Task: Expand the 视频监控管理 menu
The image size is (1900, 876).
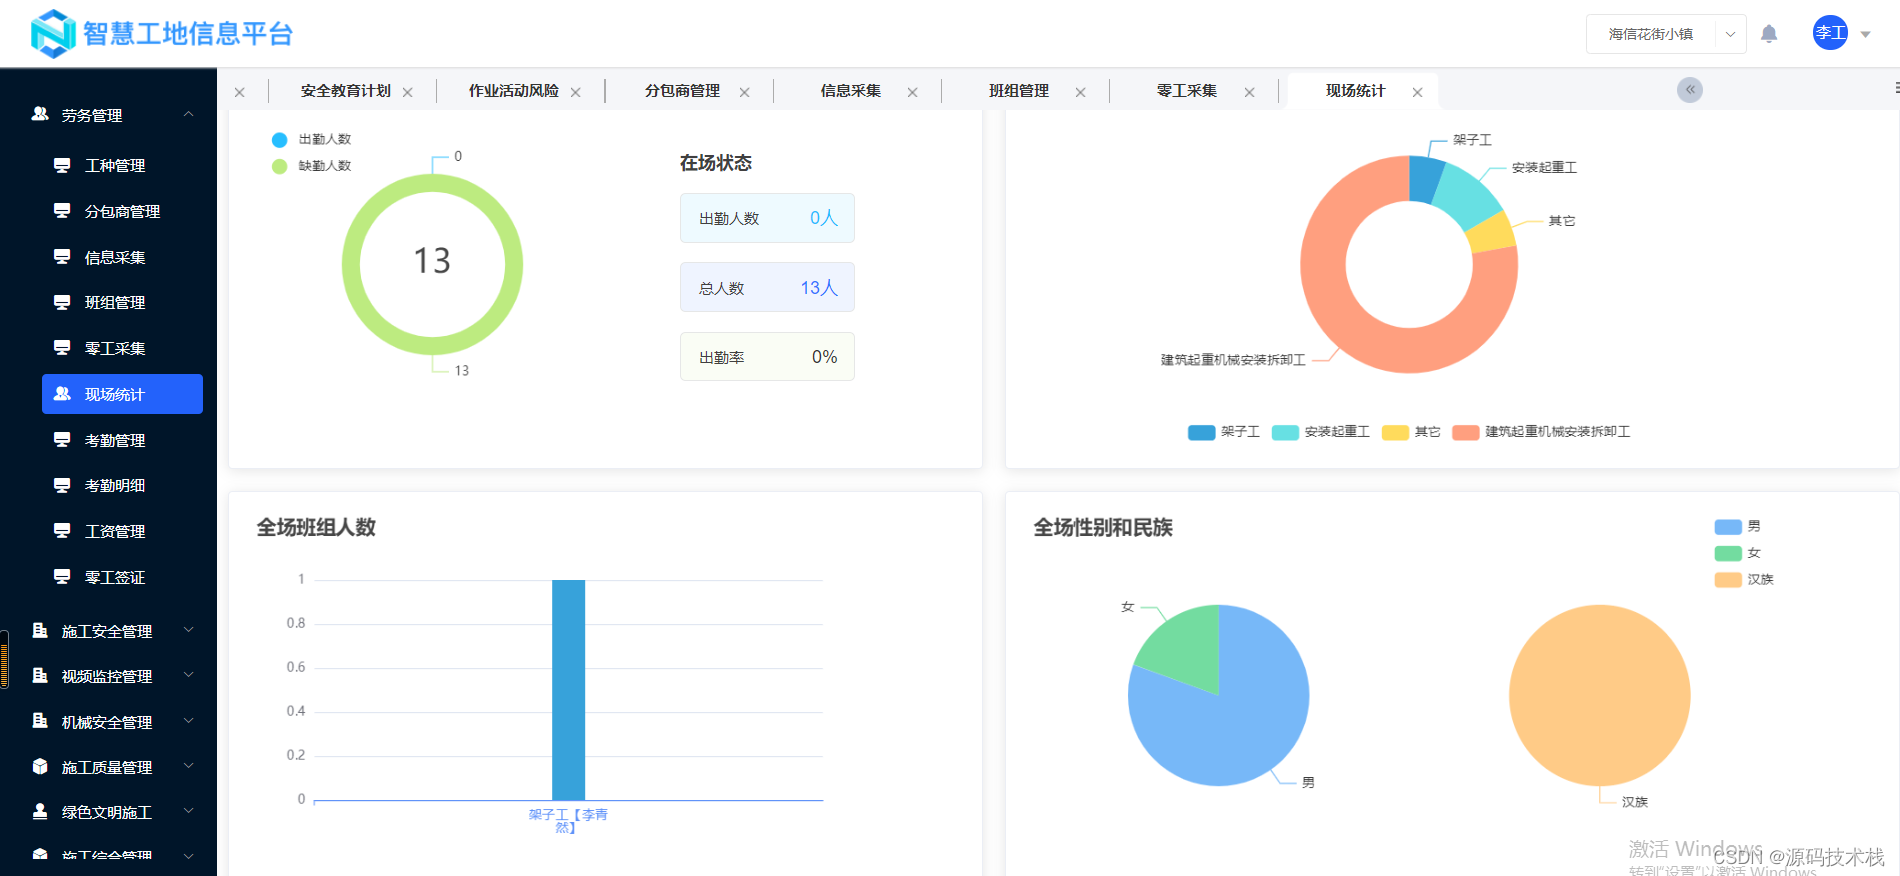Action: [x=188, y=675]
